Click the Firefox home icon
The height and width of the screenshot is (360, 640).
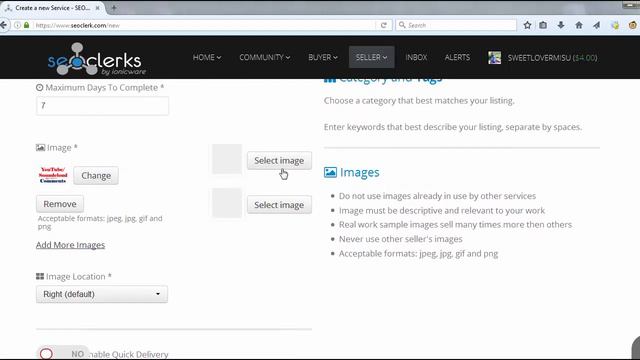579,25
